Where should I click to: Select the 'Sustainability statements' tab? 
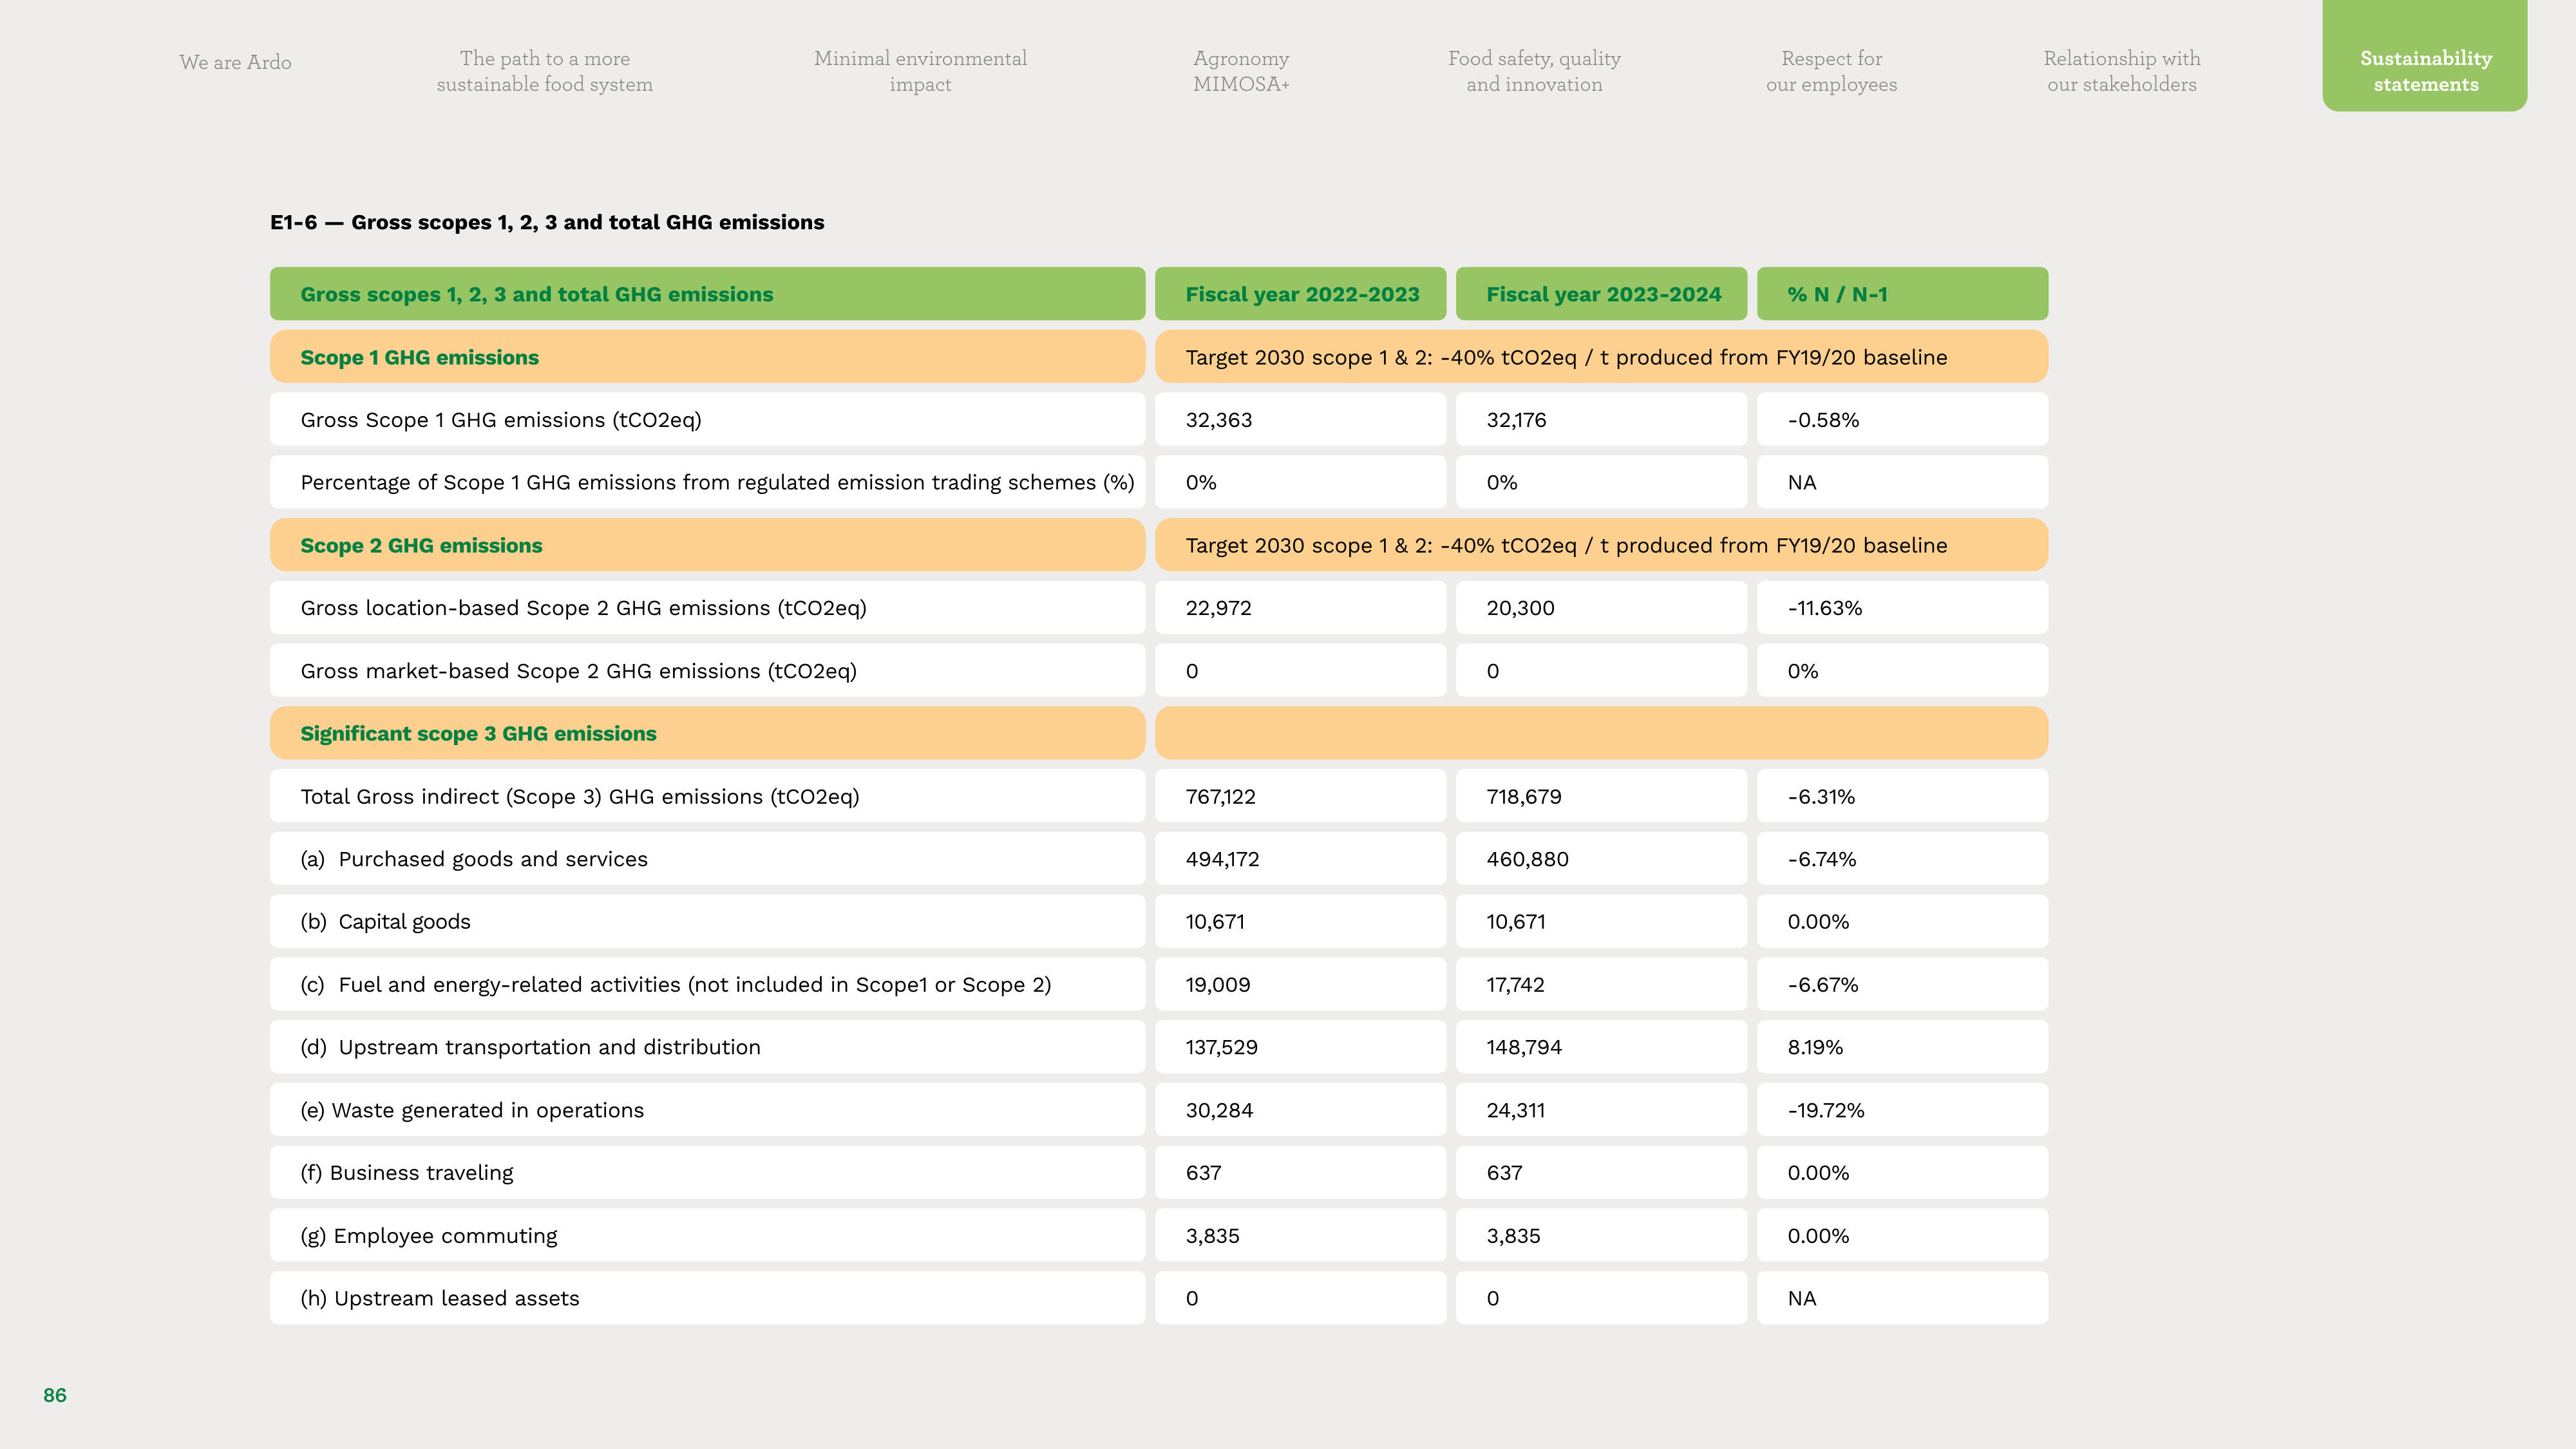pos(2425,55)
